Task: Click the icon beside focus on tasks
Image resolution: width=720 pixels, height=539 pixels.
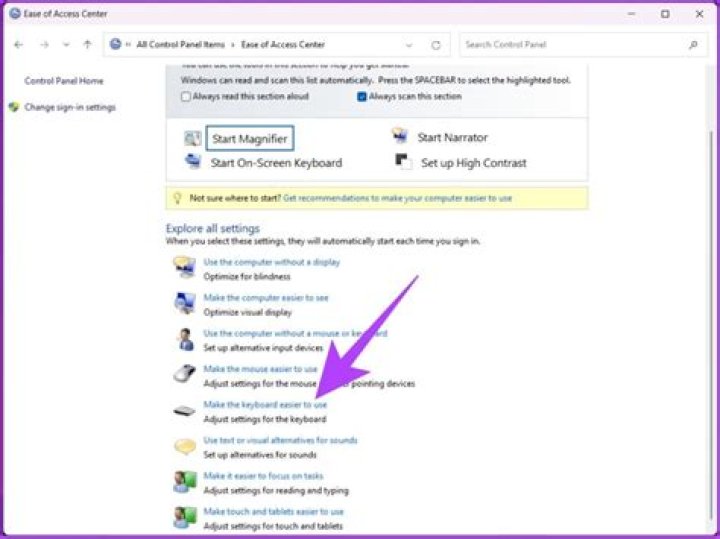Action: click(x=185, y=482)
